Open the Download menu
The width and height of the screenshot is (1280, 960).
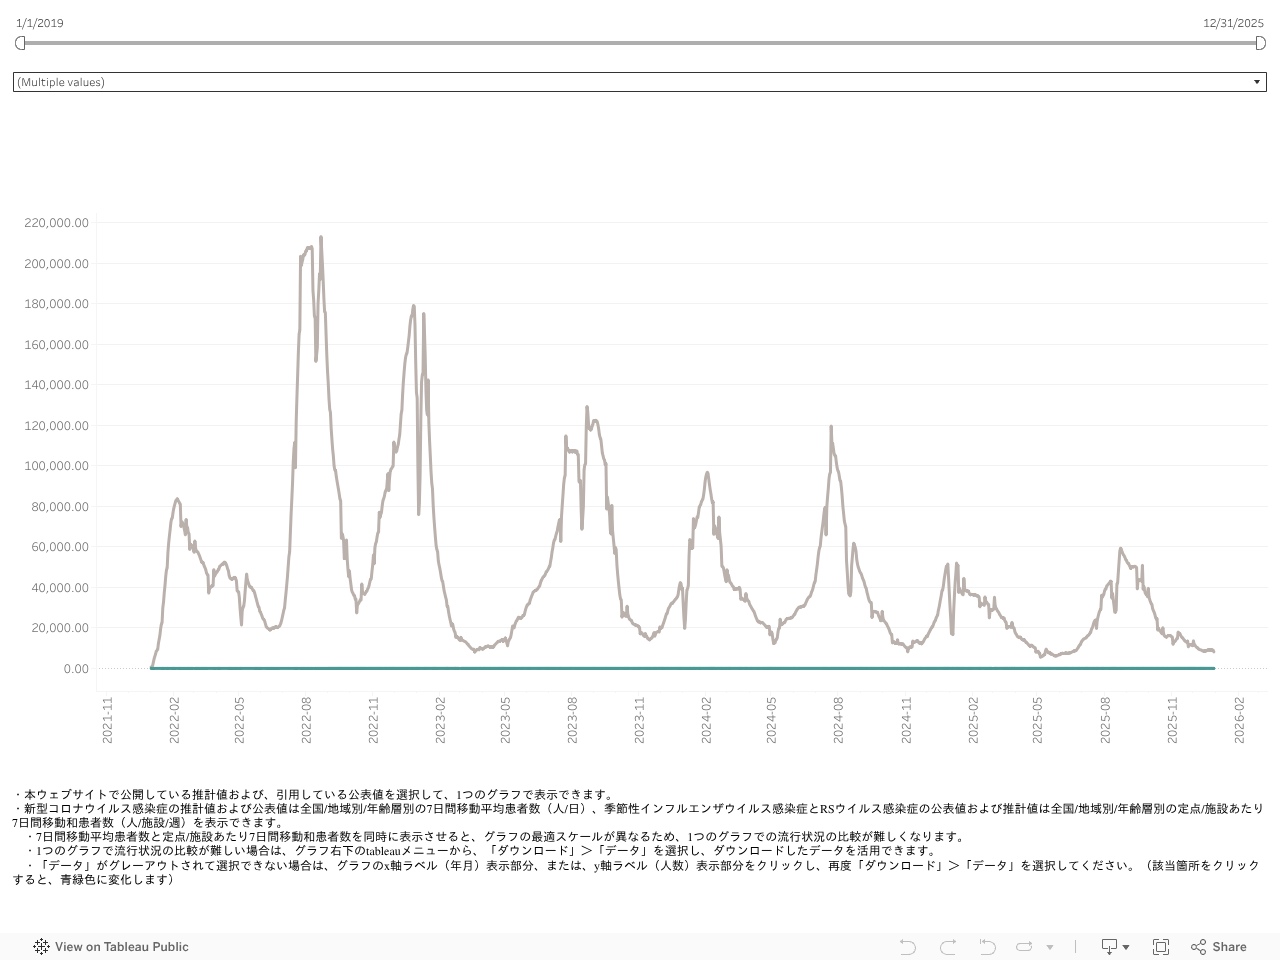1114,947
